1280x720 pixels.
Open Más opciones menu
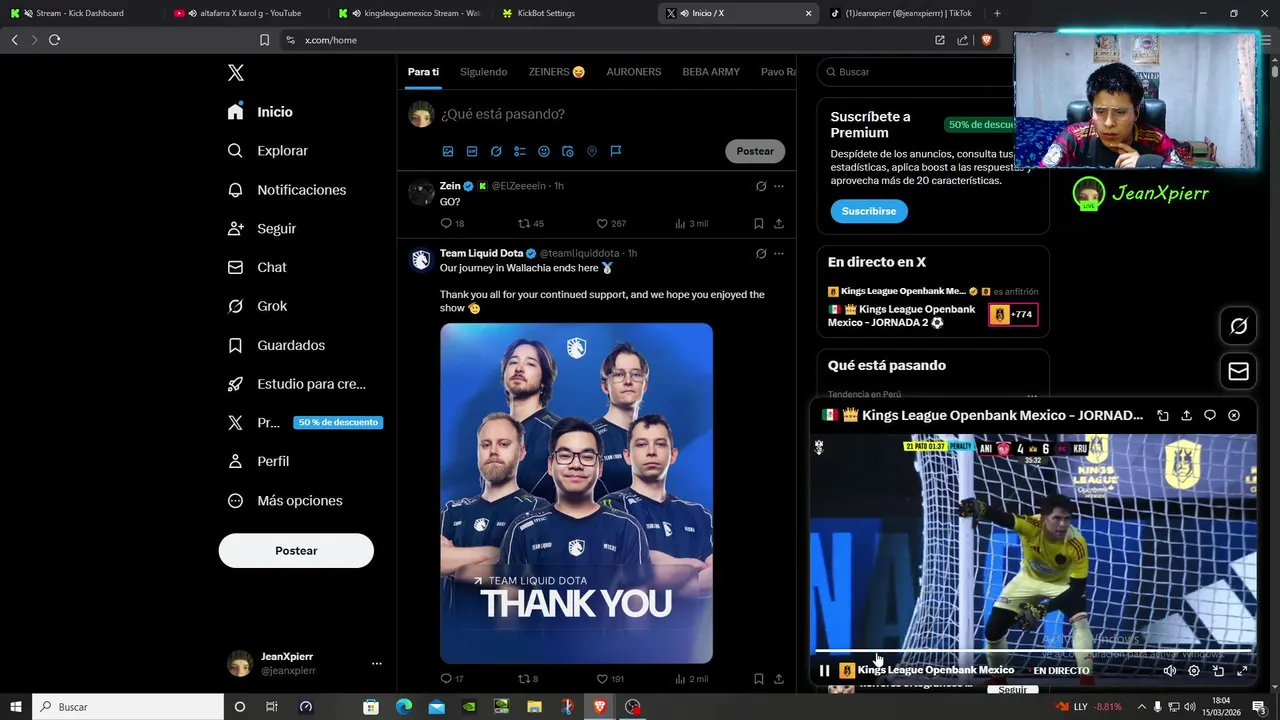click(285, 500)
